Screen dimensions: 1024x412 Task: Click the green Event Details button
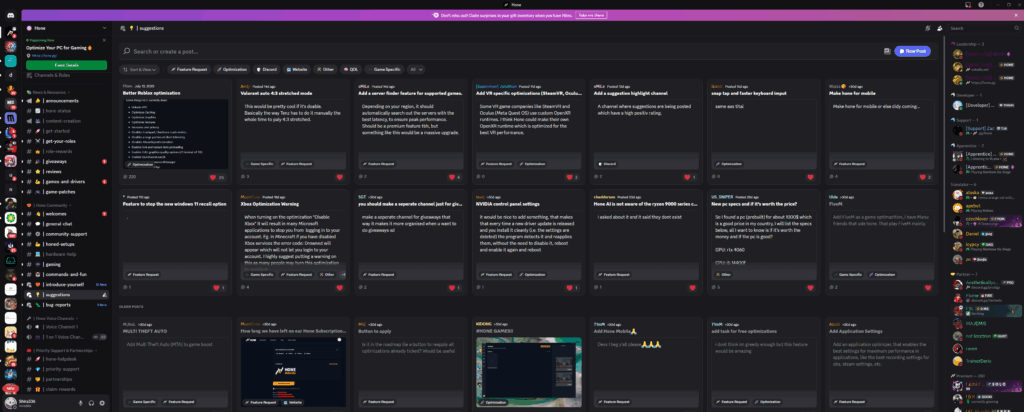(67, 65)
